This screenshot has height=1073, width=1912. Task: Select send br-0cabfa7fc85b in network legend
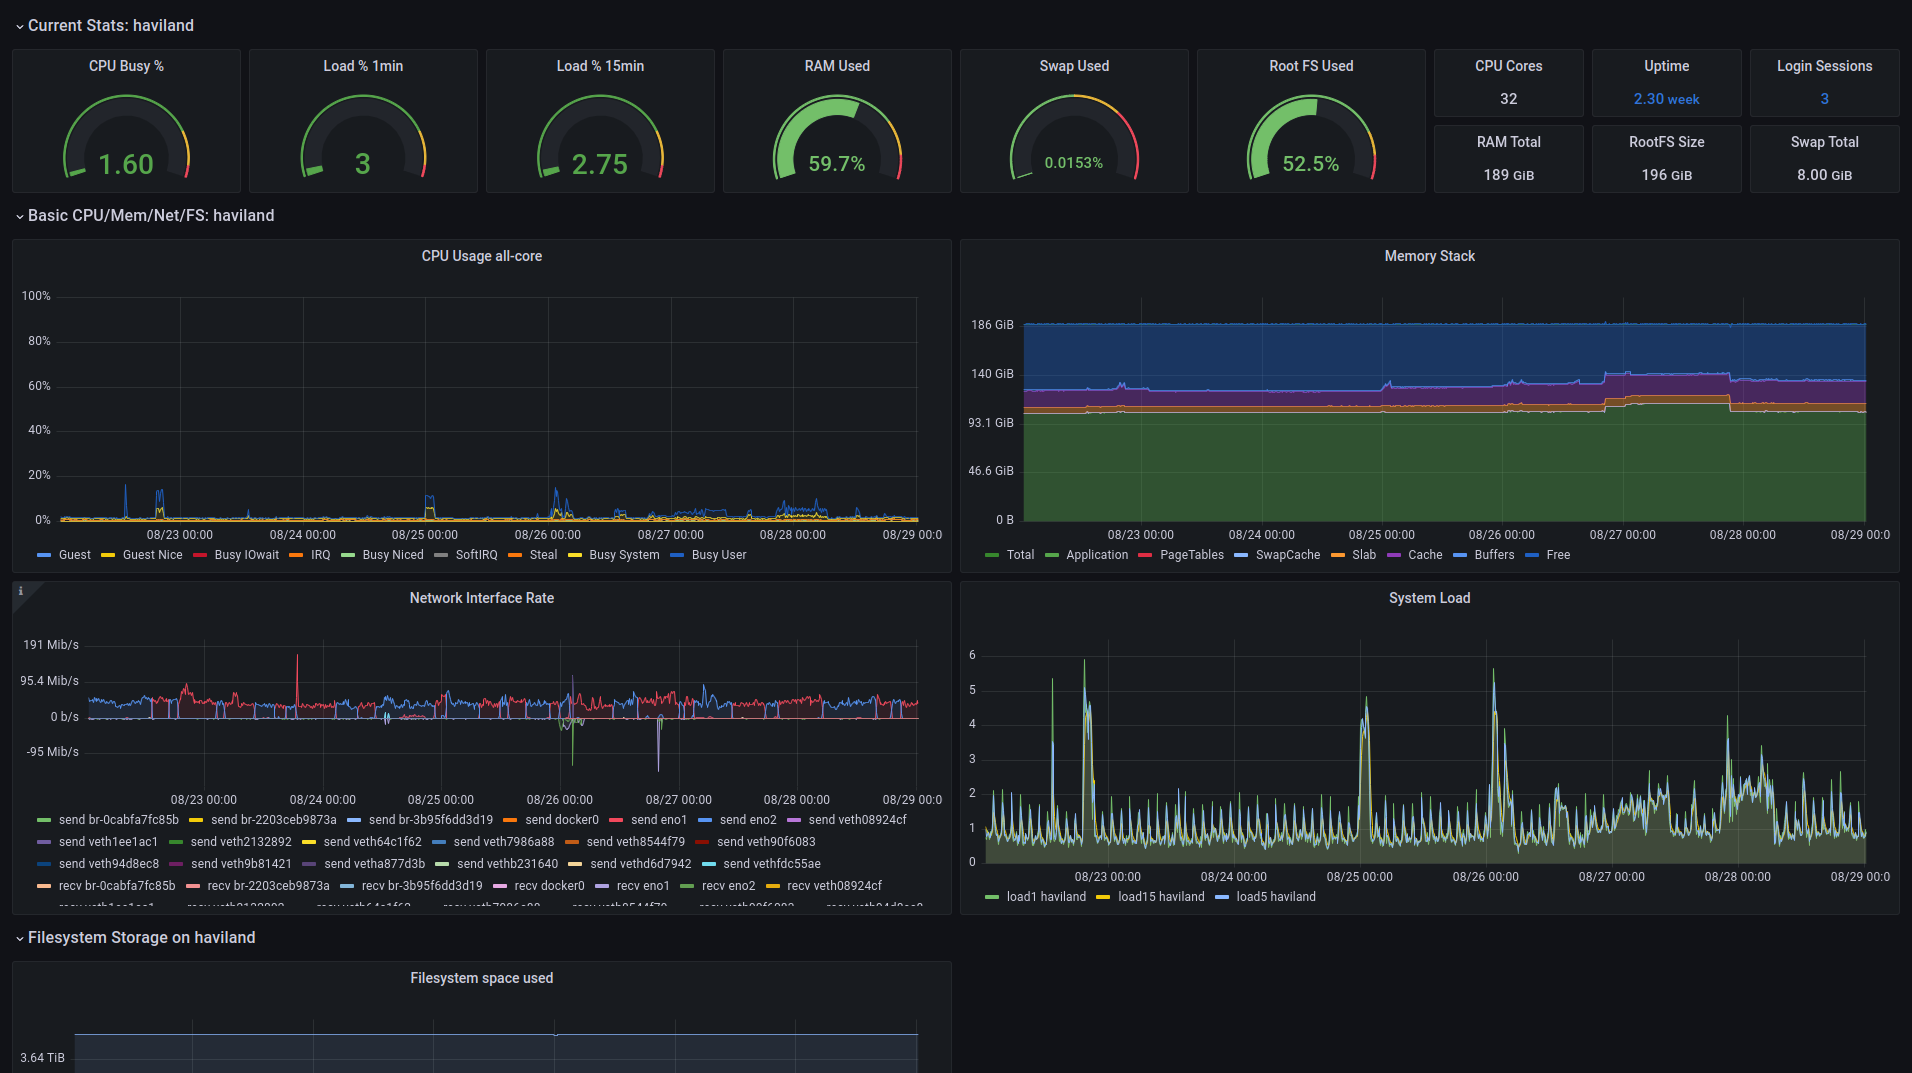tap(118, 820)
